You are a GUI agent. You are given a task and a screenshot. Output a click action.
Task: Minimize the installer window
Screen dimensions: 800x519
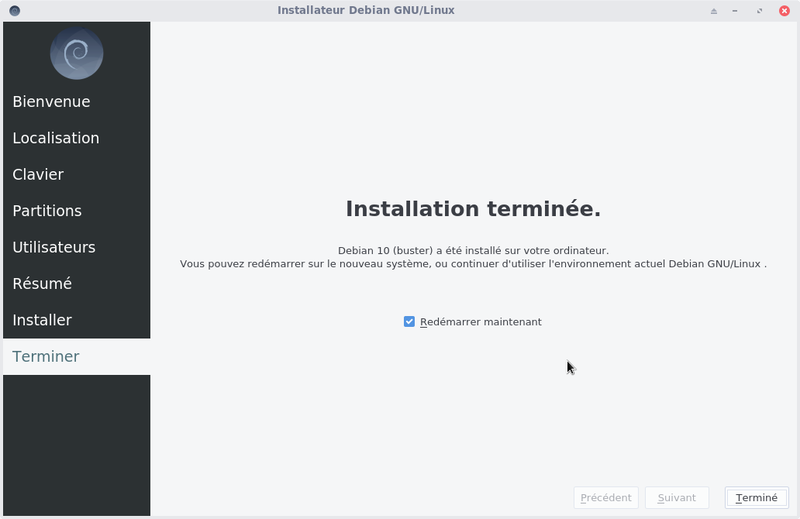(735, 11)
